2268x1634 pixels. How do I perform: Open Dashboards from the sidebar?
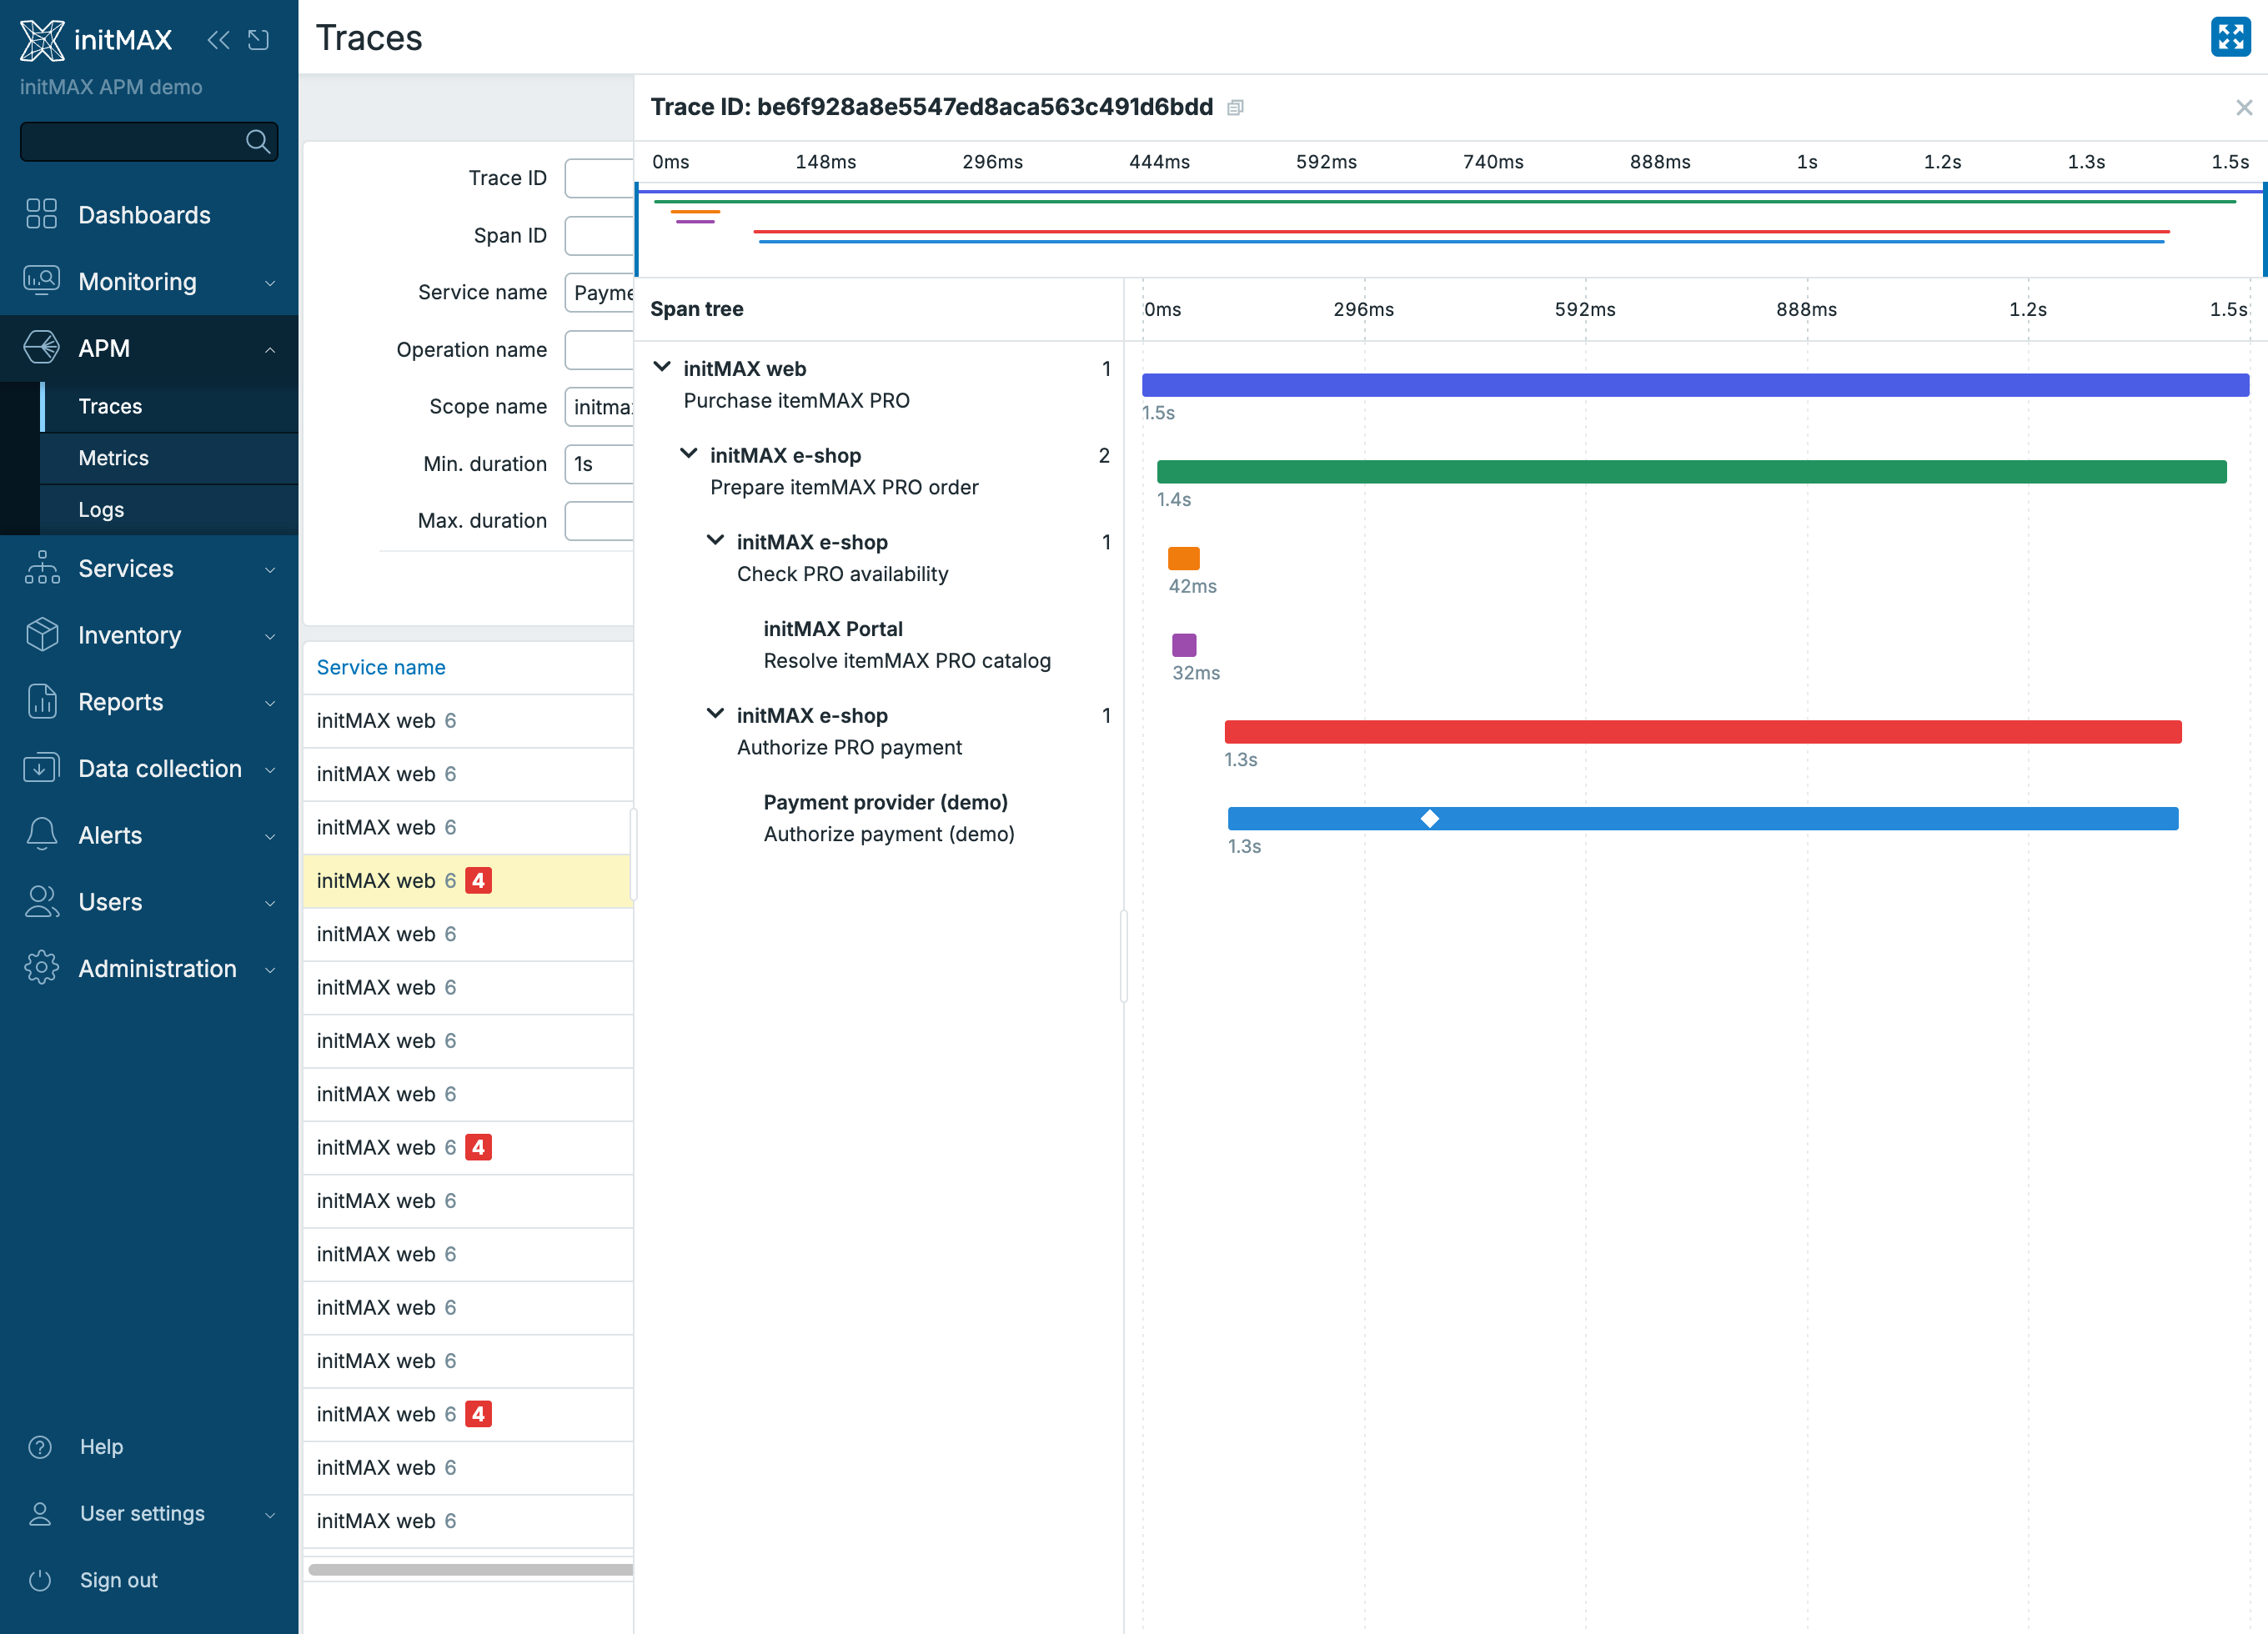[149, 214]
